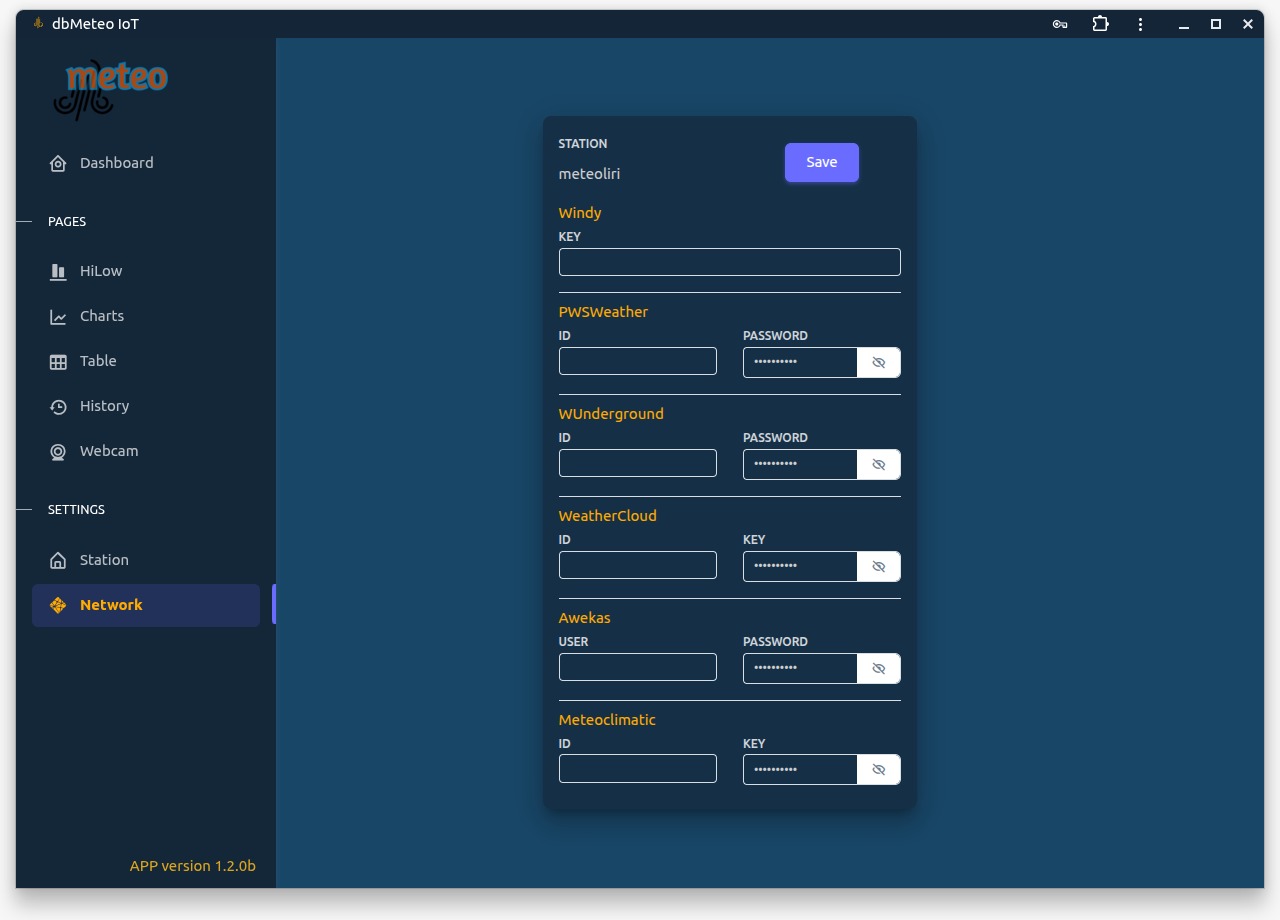
Task: Click the Charts line graph icon
Action: pos(58,316)
